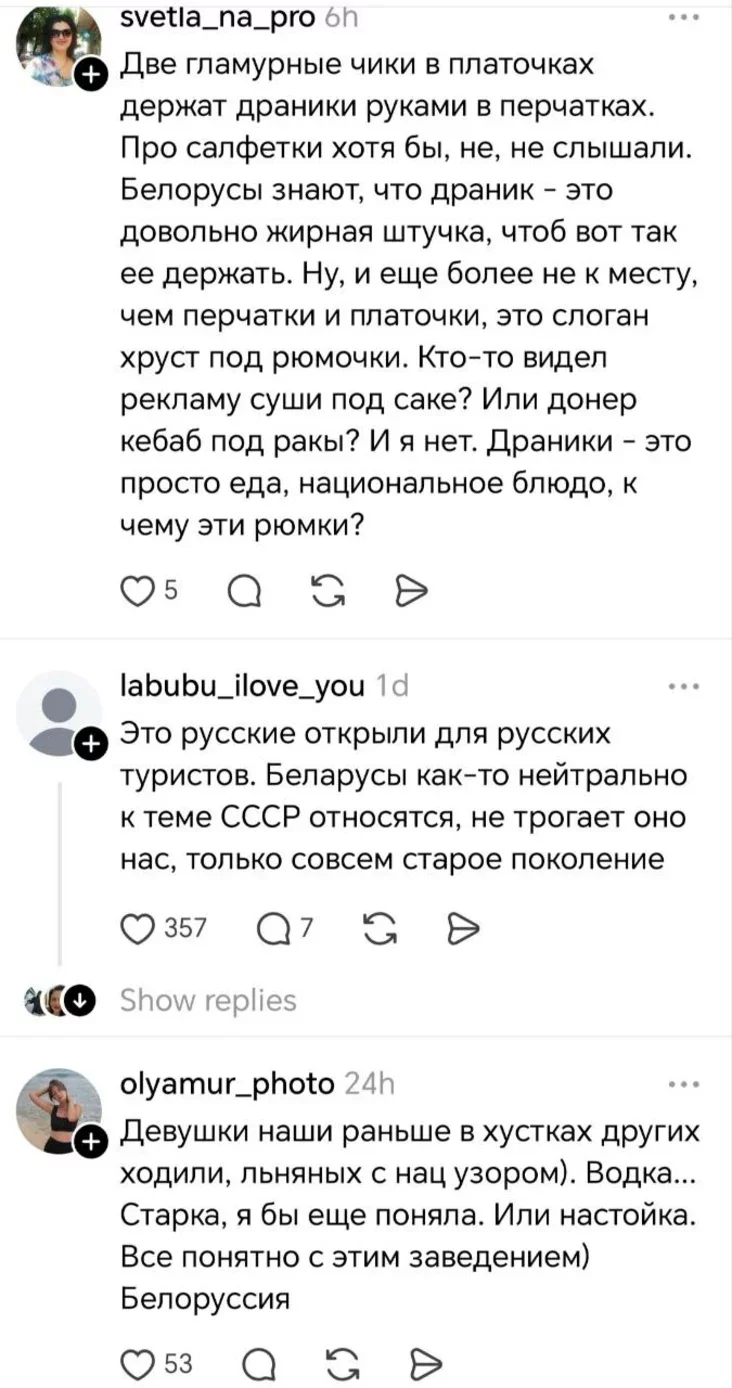
Task: Repost olyamur_photo's comment
Action: 327,1364
